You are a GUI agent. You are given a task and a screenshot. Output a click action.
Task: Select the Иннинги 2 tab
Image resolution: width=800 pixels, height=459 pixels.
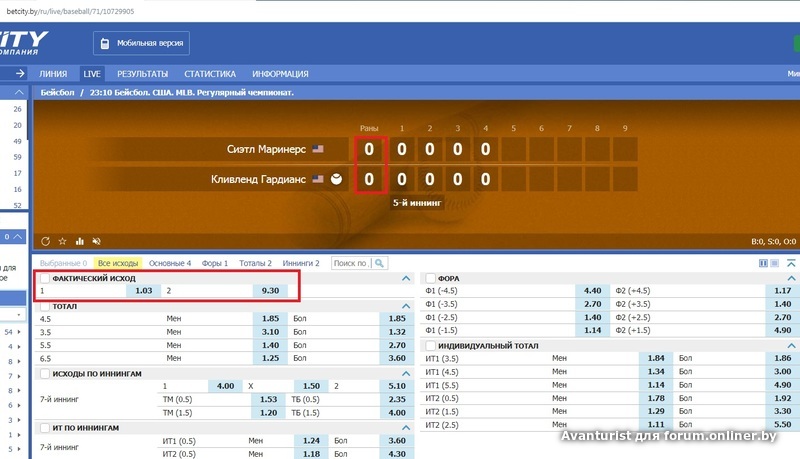tap(301, 263)
